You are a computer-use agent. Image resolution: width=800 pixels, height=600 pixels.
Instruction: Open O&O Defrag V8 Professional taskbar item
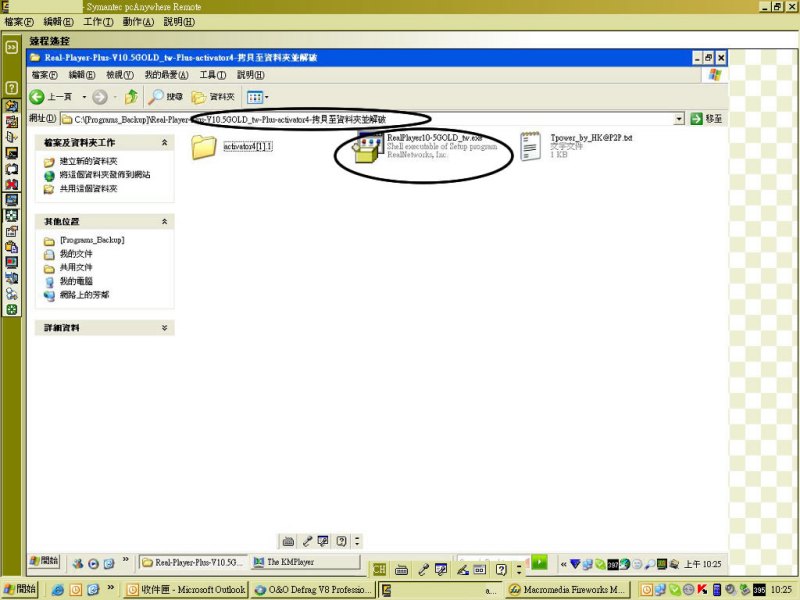click(x=313, y=590)
